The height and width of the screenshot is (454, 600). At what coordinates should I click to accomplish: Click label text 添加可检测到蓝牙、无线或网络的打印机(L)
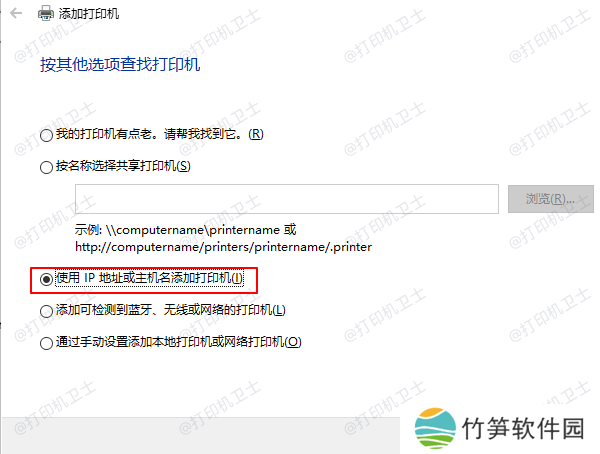[x=171, y=310]
